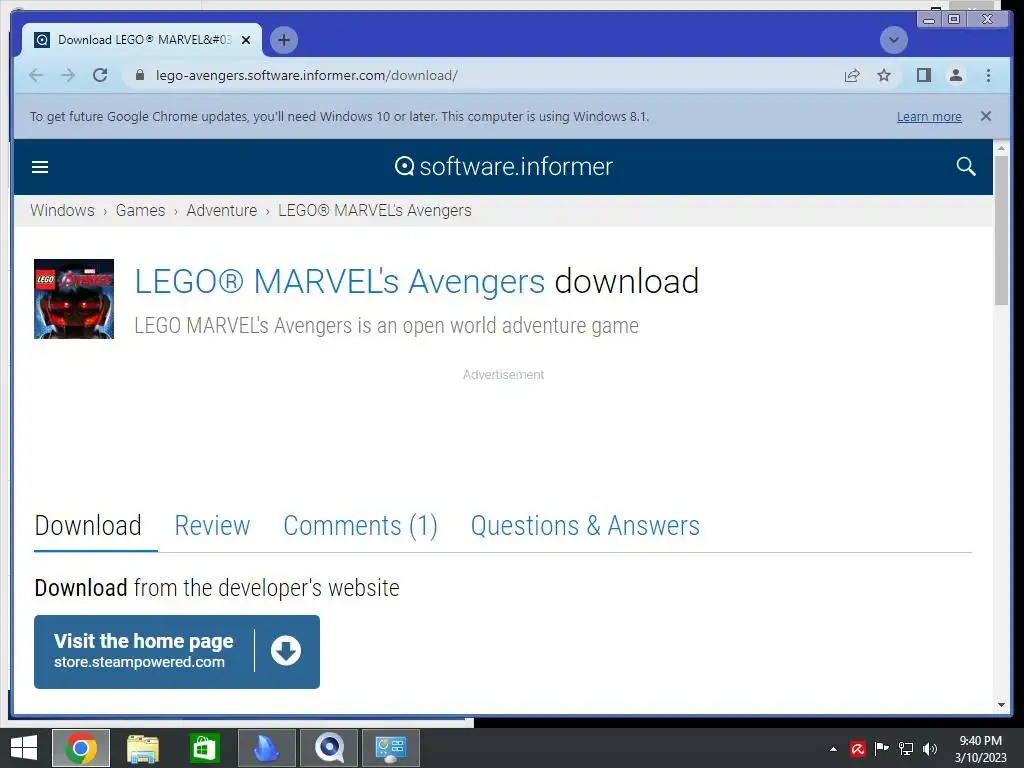
Task: Open the network tray icon
Action: tap(906, 749)
